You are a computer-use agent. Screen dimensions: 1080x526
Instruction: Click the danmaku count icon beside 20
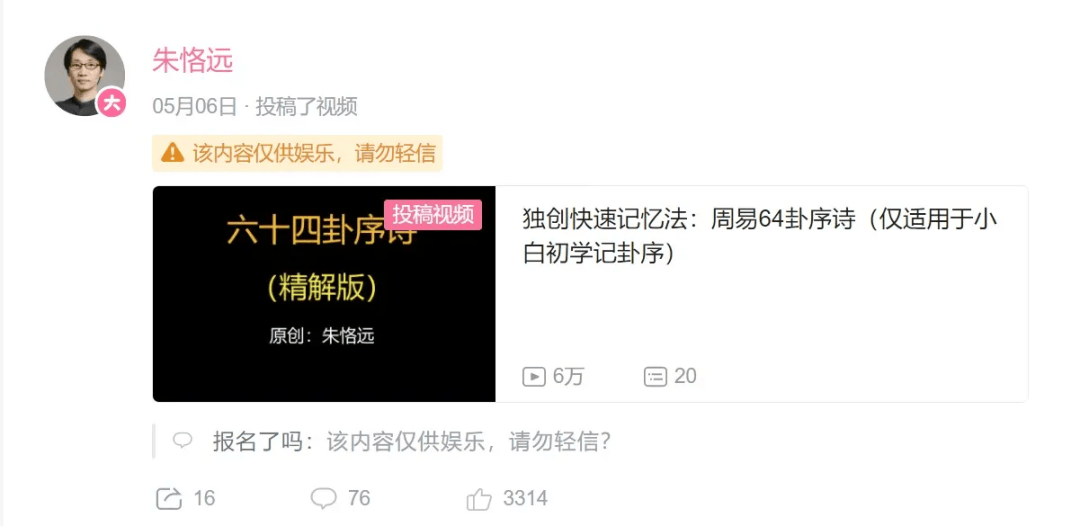[655, 377]
